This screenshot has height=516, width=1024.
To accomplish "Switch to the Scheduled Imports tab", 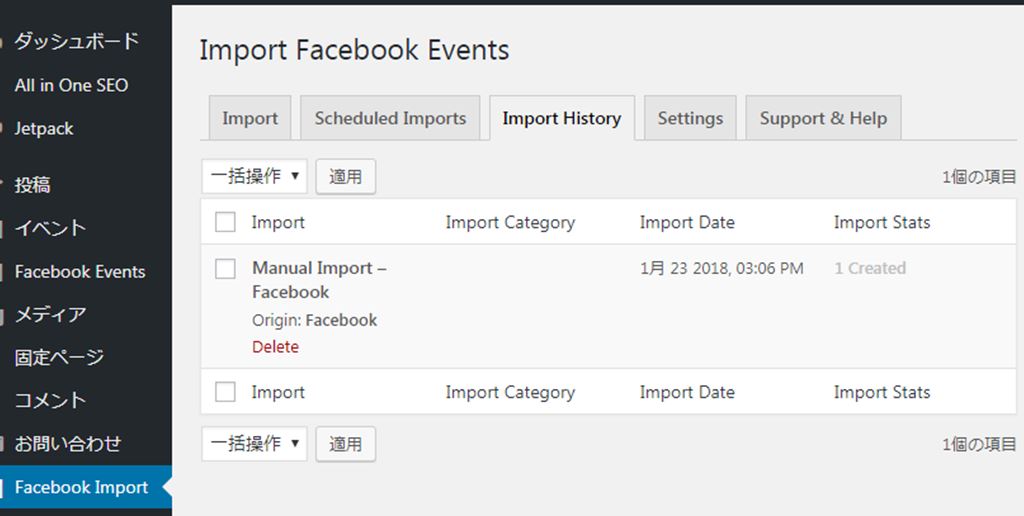I will point(390,118).
